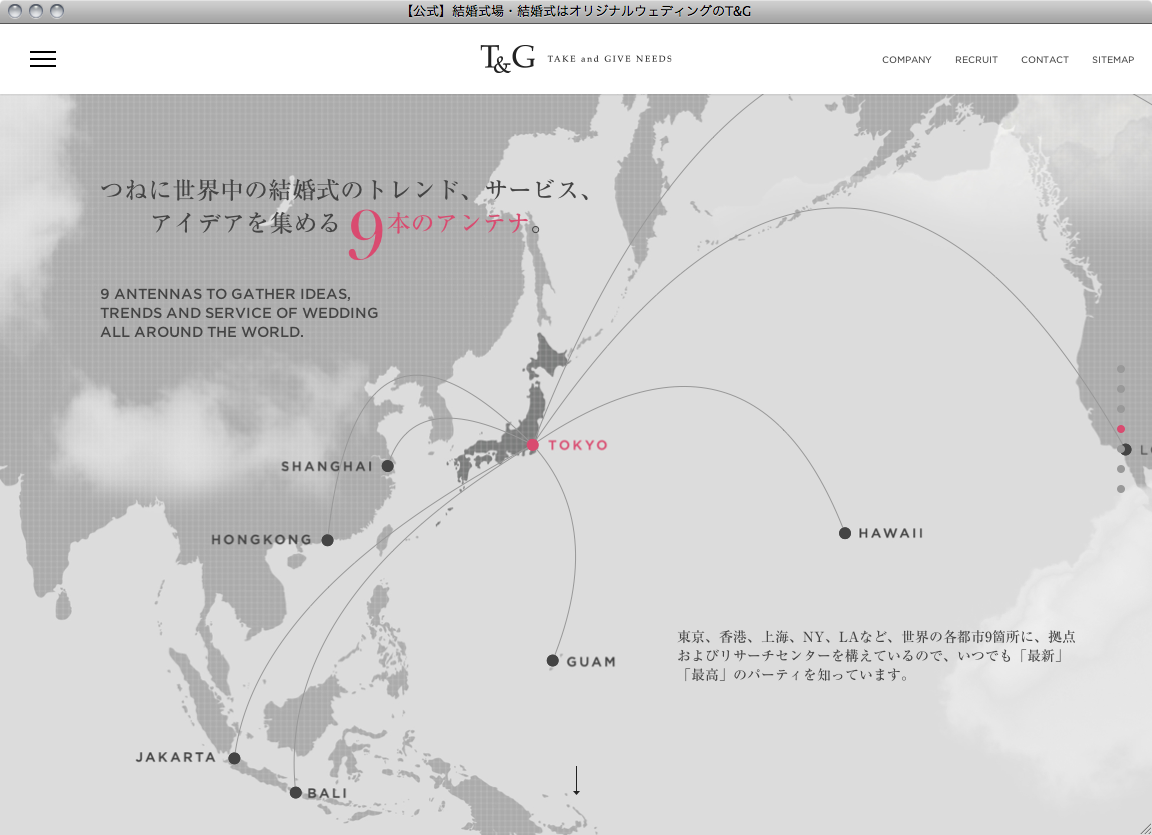Select the Shanghai location dot
The height and width of the screenshot is (835, 1152).
tap(388, 466)
